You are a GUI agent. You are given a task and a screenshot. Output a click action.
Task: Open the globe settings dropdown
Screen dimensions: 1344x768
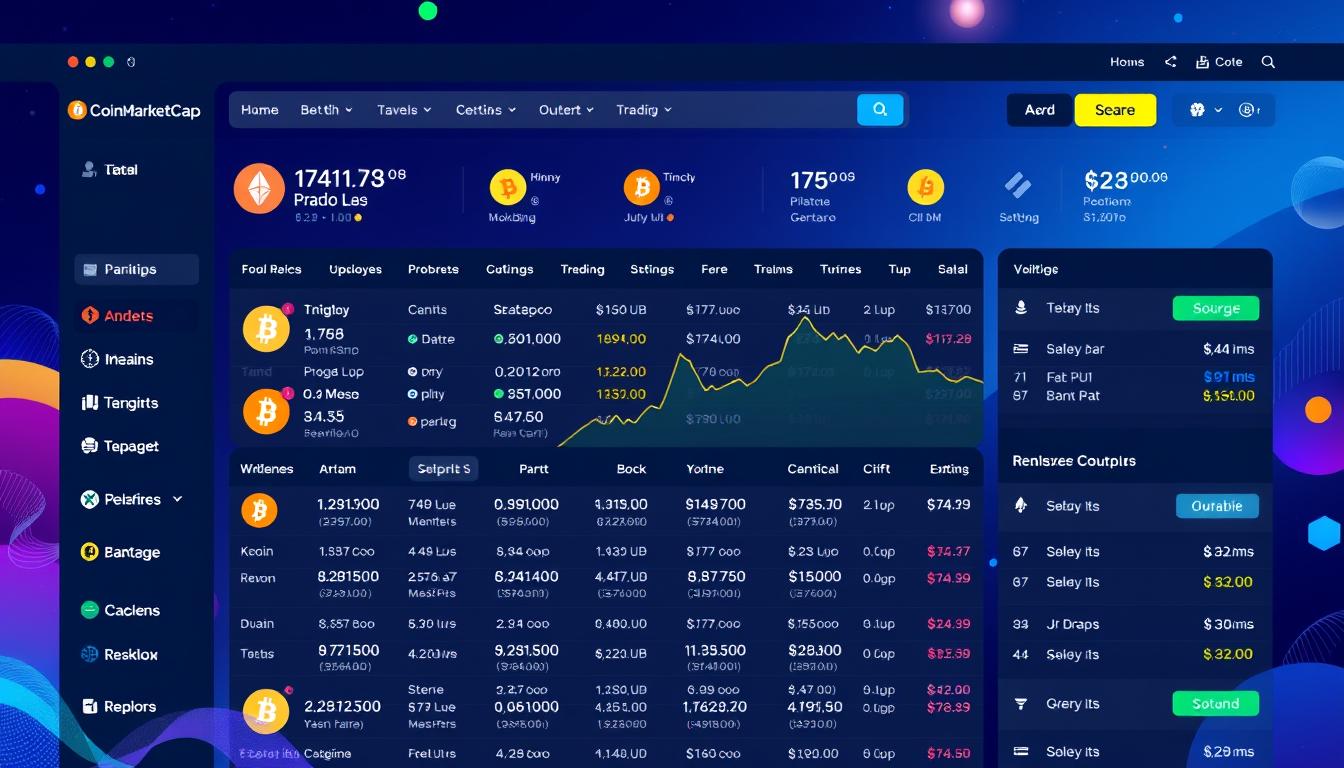1205,110
